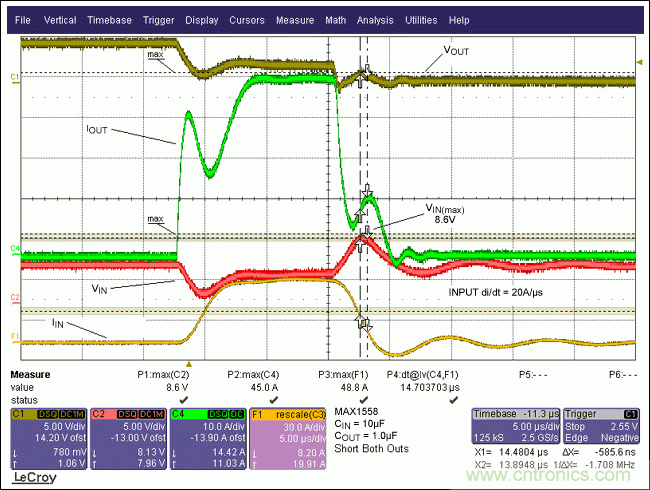650x490 pixels.
Task: Open the Cursors menu
Action: 247,20
